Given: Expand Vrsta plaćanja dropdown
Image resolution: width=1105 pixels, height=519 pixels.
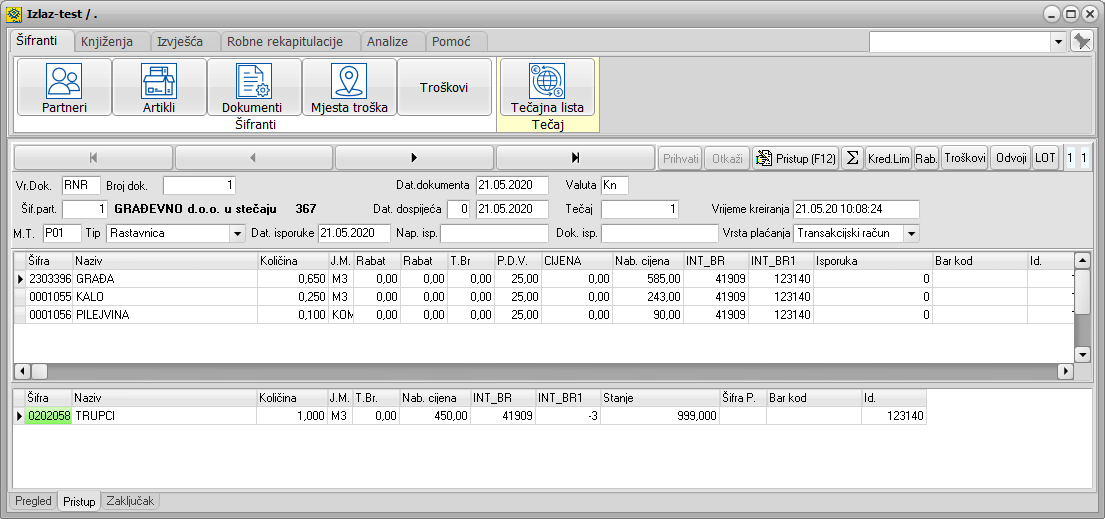Looking at the screenshot, I should click(912, 233).
